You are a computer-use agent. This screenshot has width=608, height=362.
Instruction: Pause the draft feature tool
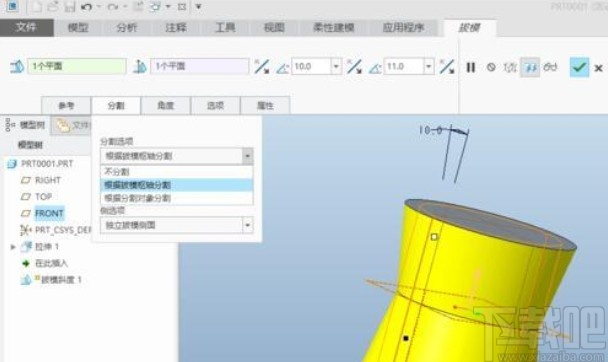[x=471, y=67]
